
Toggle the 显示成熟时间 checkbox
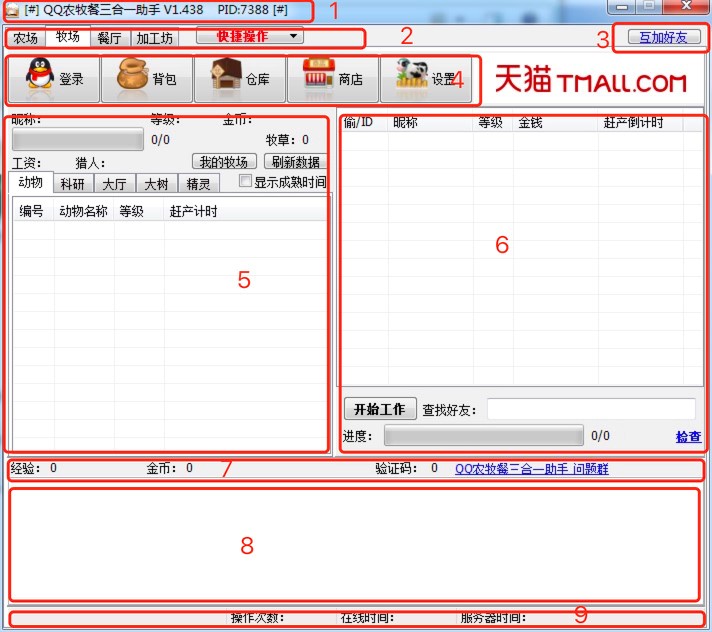coord(245,181)
